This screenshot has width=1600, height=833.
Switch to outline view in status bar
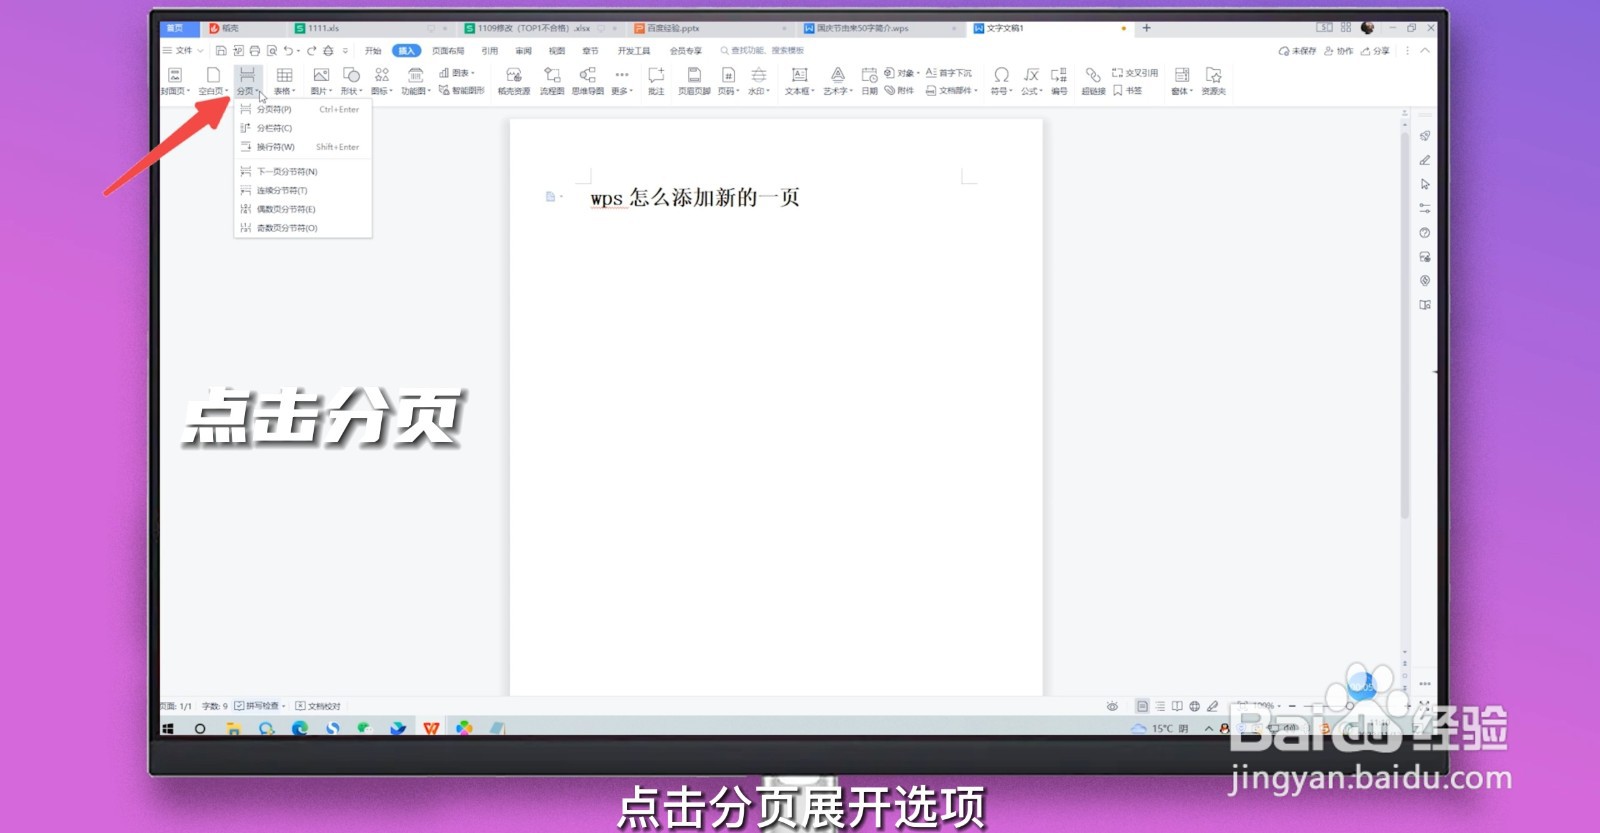1160,706
